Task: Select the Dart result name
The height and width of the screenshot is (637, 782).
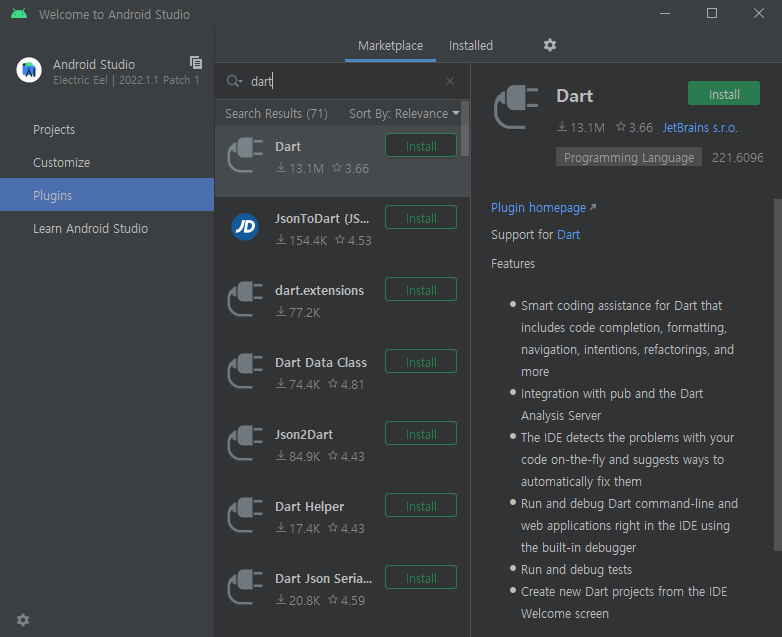Action: coord(288,147)
